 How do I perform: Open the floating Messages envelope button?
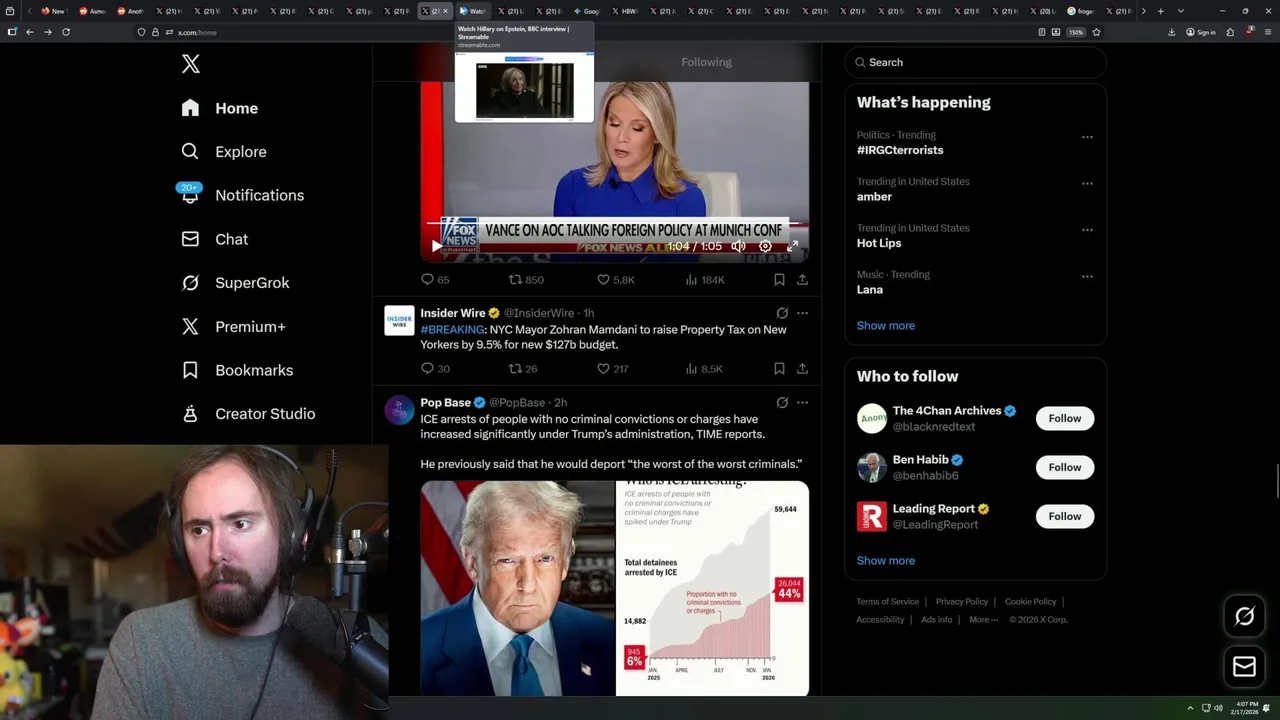point(1244,666)
